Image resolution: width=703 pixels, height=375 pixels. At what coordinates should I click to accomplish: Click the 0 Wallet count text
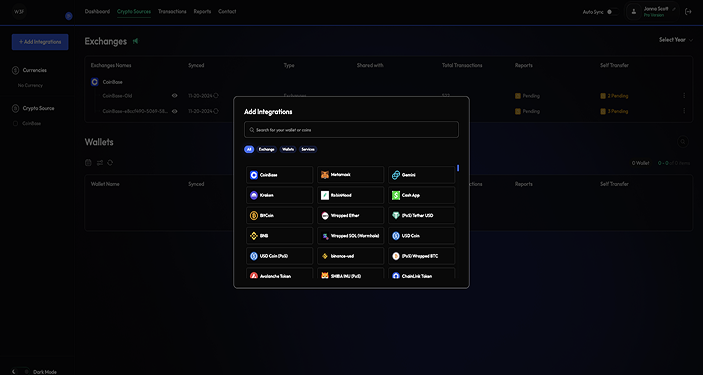(640, 163)
